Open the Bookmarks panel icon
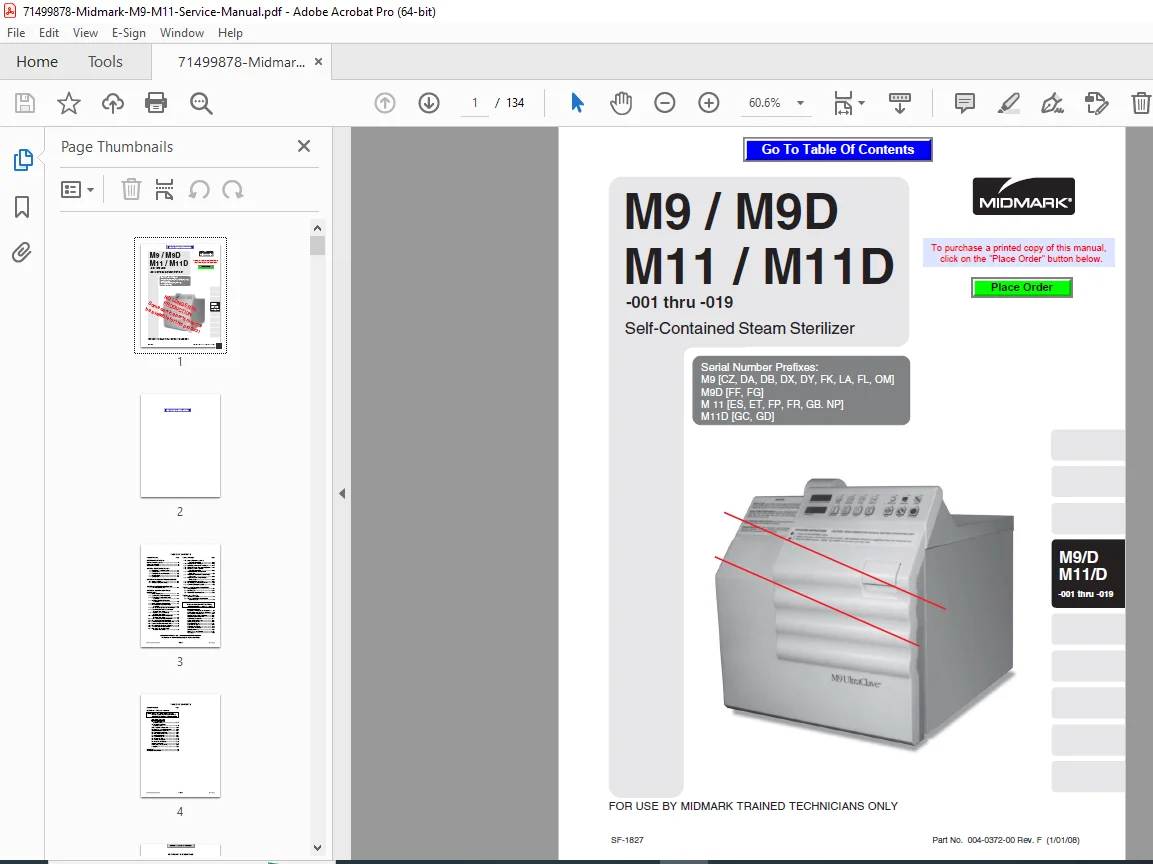Image resolution: width=1153 pixels, height=864 pixels. coord(22,207)
